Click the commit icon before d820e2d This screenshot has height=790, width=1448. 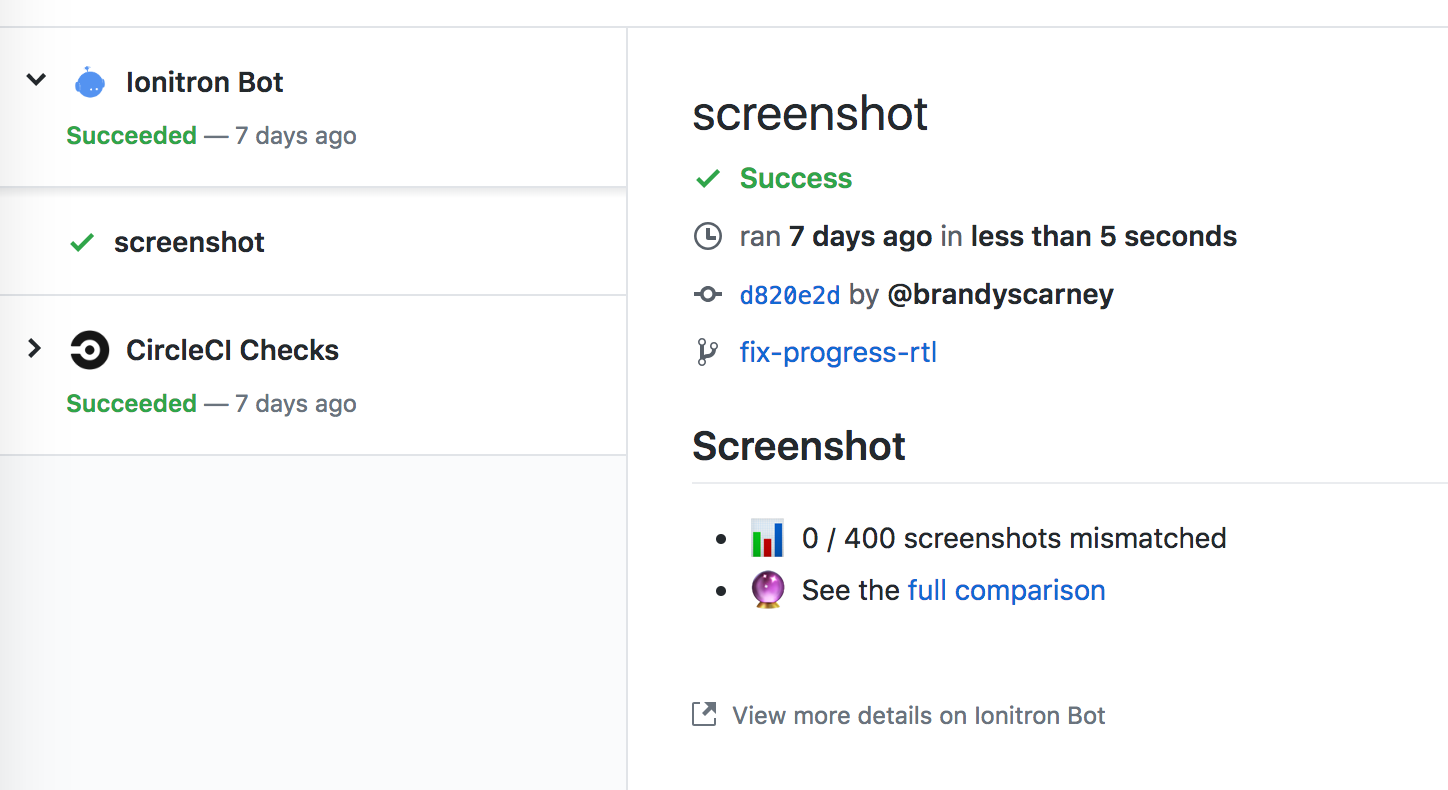pyautogui.click(x=707, y=294)
